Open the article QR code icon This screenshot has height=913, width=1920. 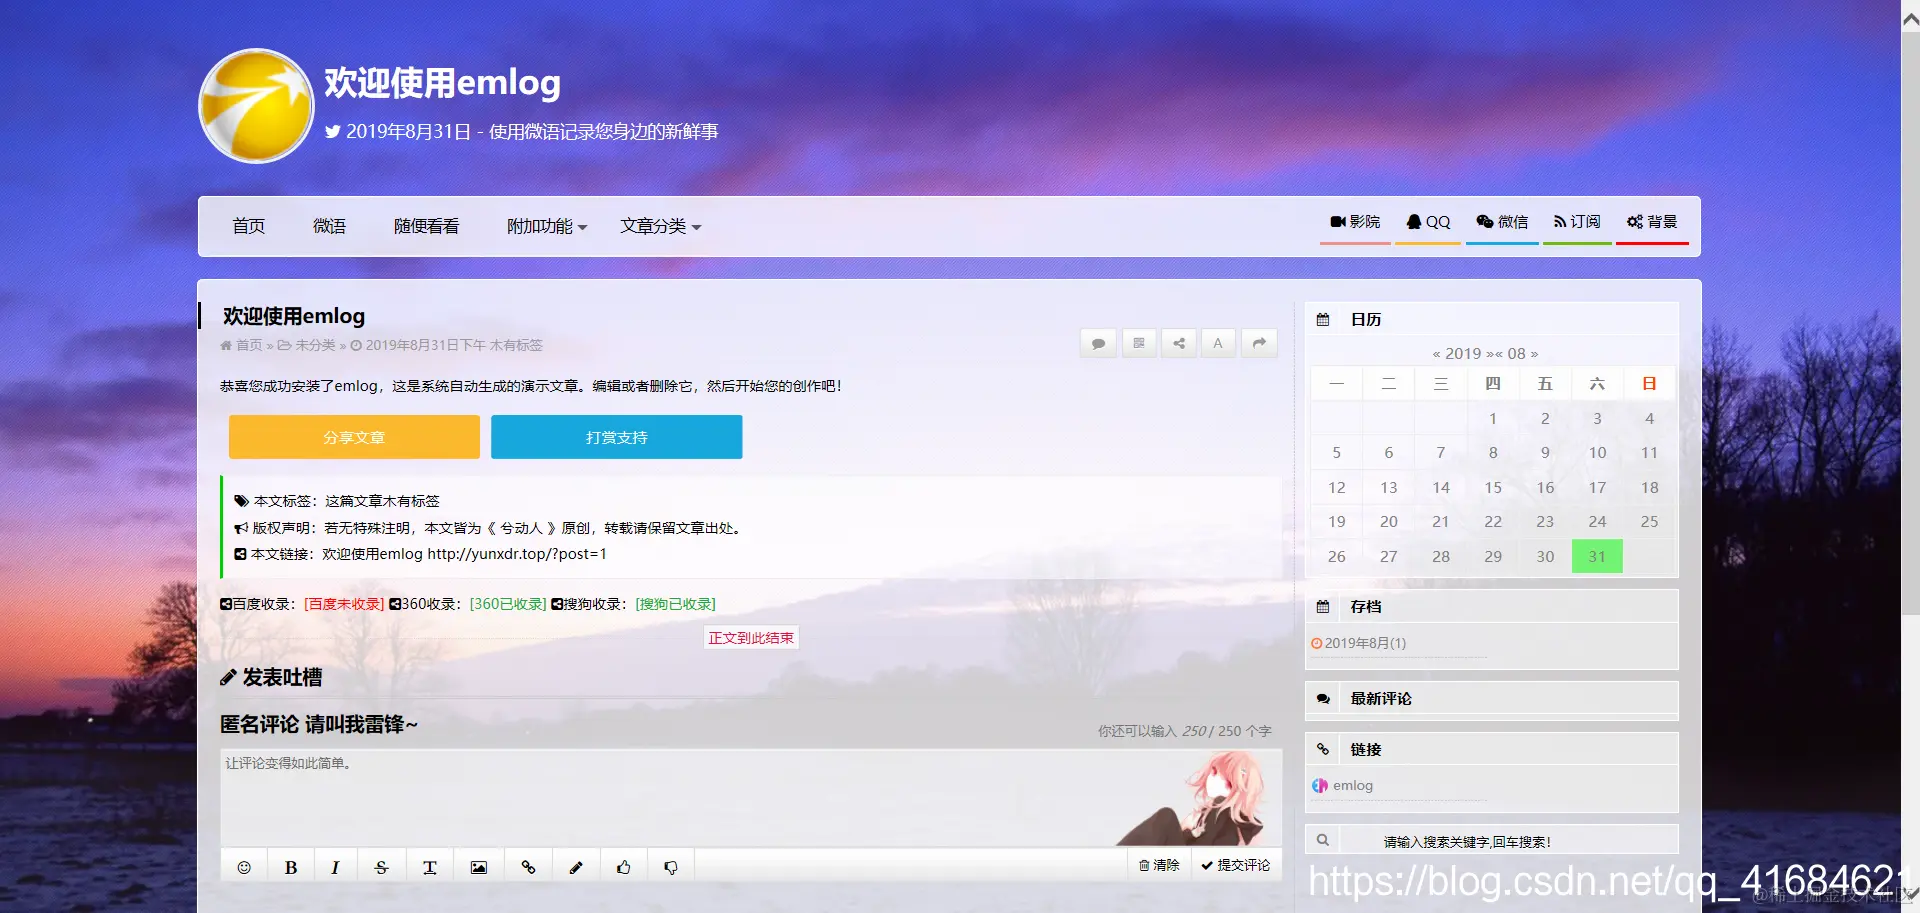point(1138,343)
